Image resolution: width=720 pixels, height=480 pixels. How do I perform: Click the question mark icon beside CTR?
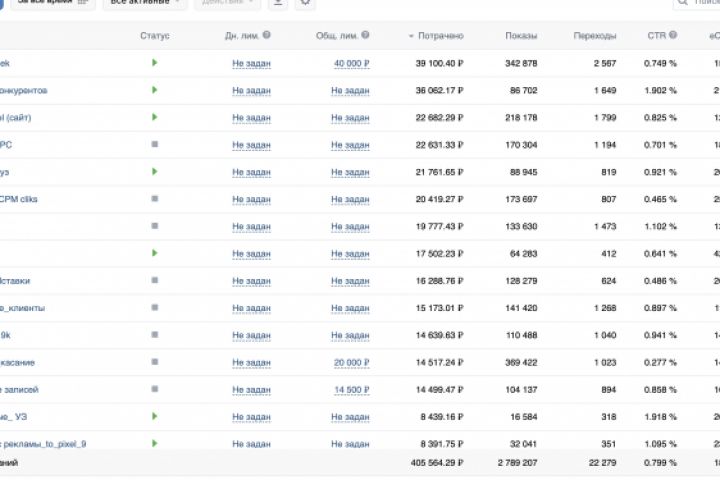click(673, 36)
